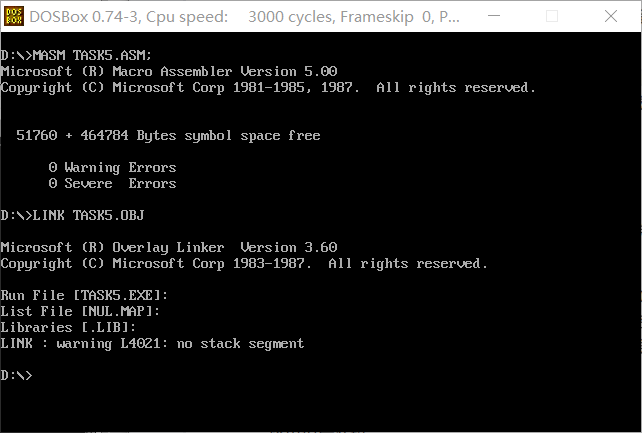This screenshot has height=433, width=642.
Task: Click the L4021 no stack segment warning
Action: click(x=152, y=343)
